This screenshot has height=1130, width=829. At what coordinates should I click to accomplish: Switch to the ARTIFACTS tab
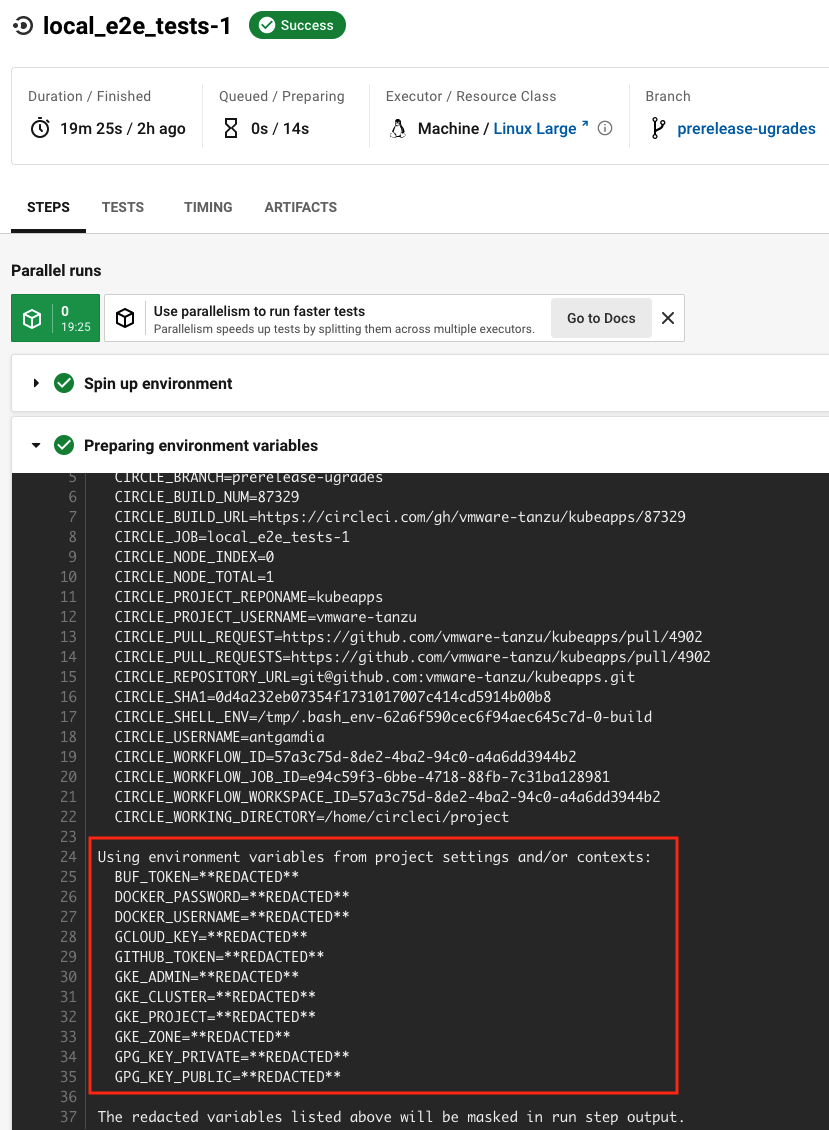(301, 208)
